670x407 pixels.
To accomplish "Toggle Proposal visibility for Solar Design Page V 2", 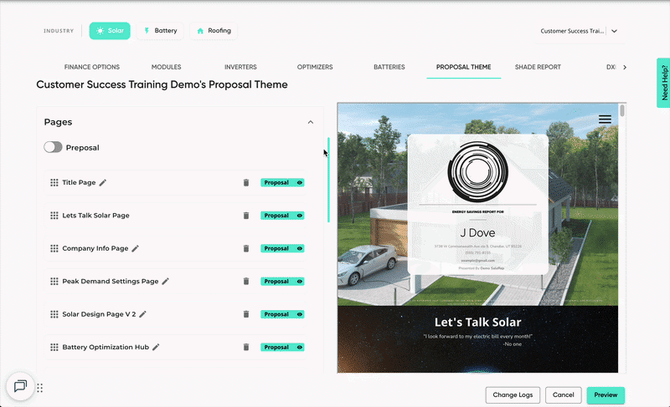I will click(282, 314).
